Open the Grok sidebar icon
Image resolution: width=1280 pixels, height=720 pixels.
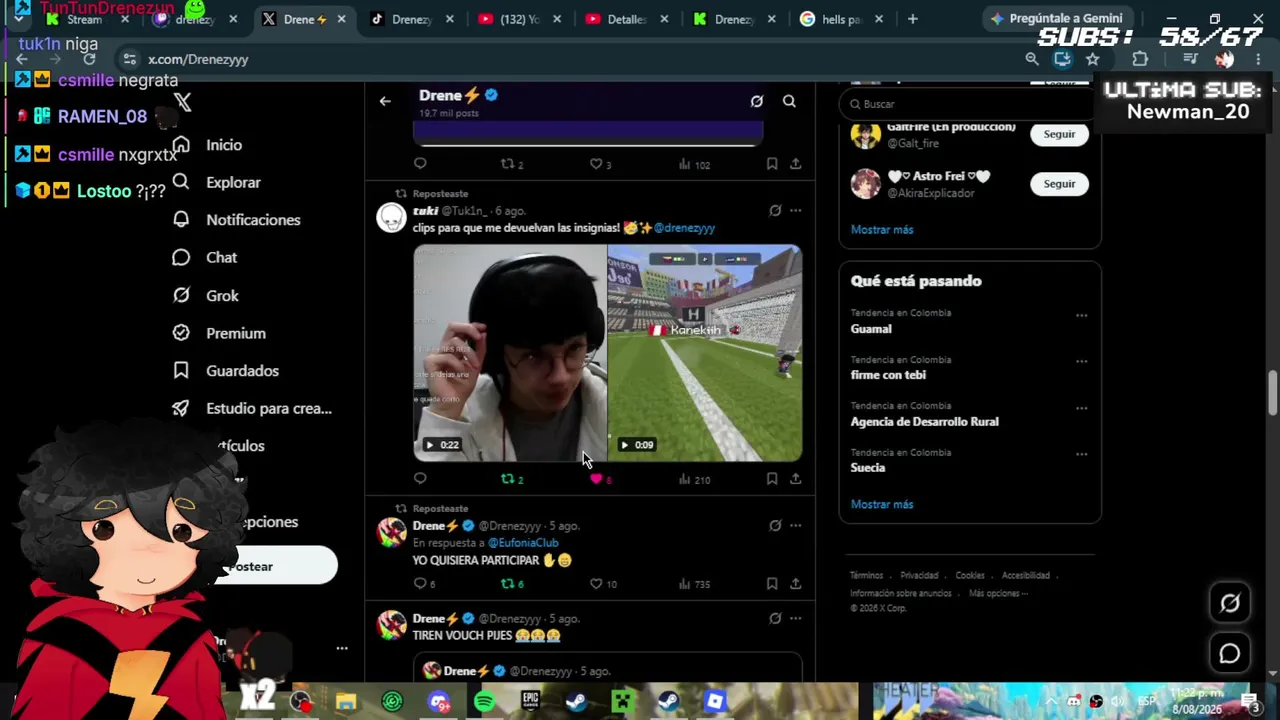(x=181, y=295)
